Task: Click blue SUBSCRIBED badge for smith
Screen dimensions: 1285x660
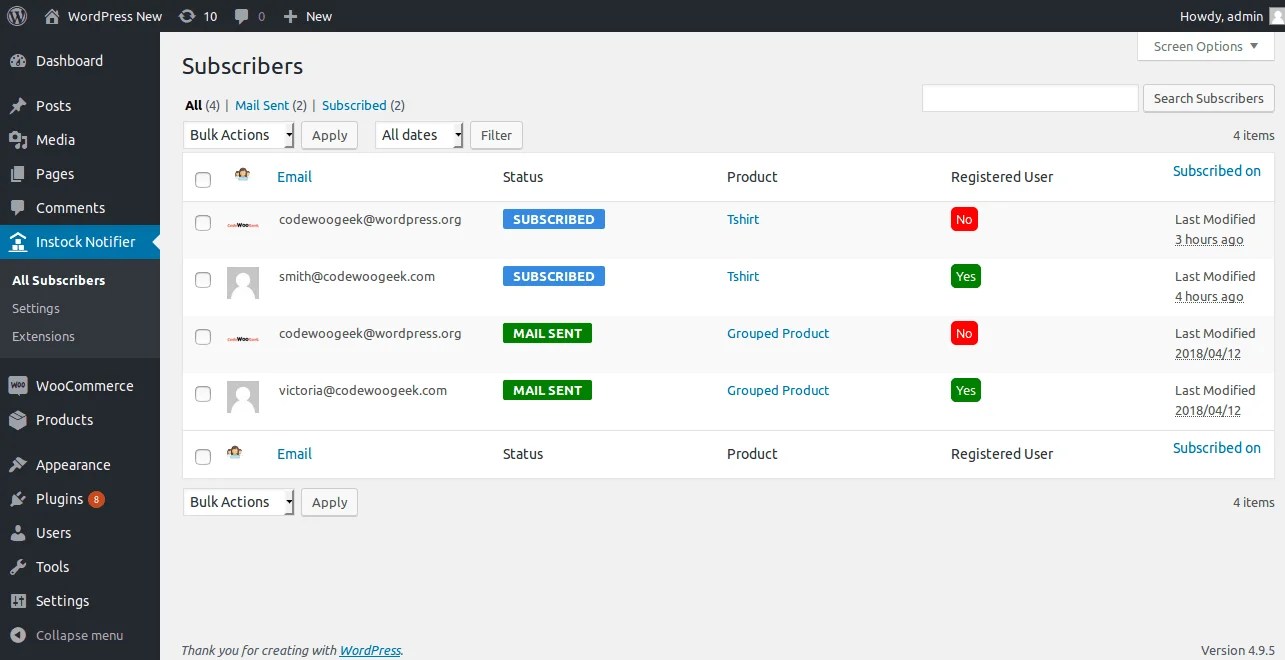Action: pos(553,276)
